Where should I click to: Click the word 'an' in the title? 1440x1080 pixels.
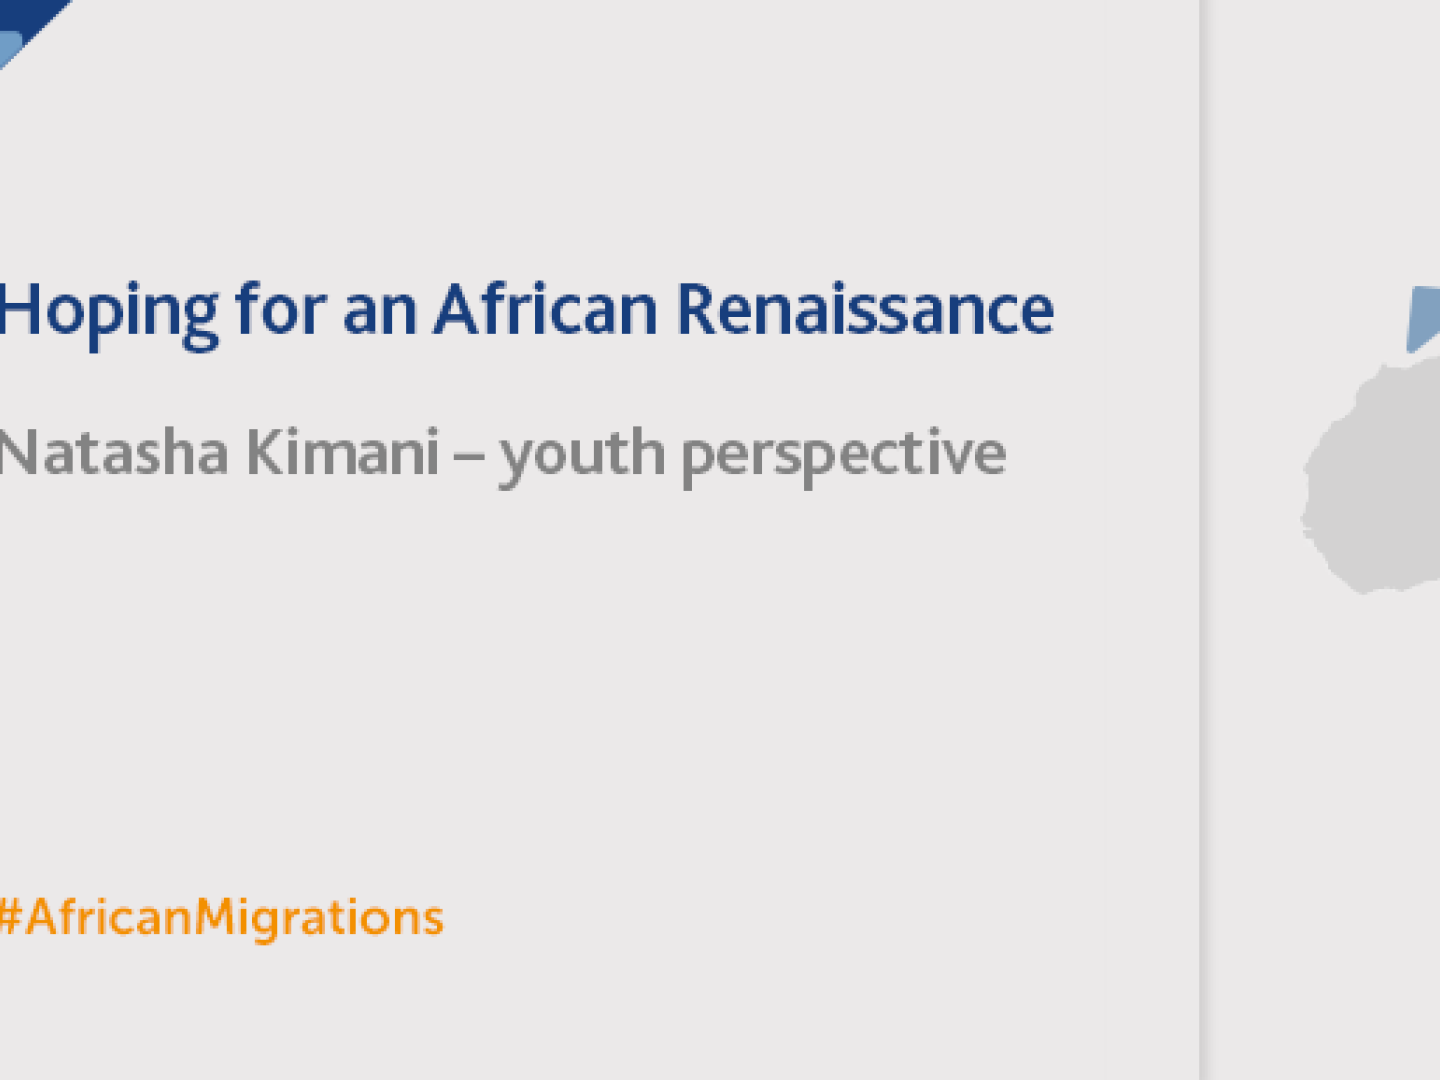click(379, 316)
